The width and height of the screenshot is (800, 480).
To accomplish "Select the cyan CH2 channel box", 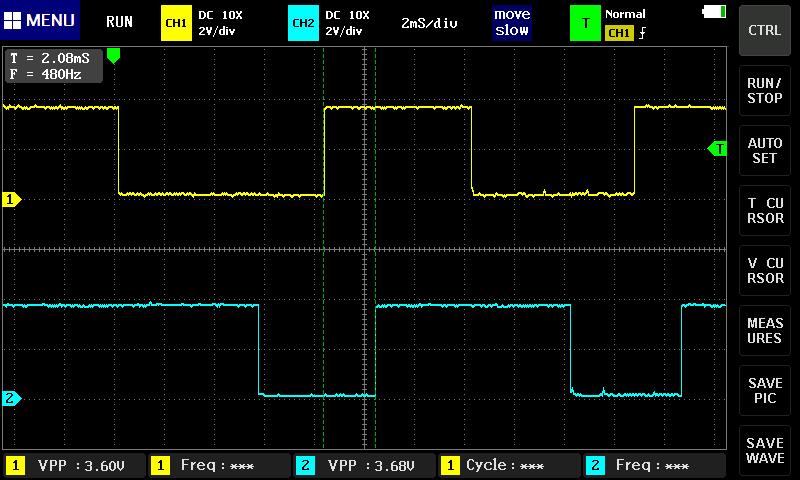I will (303, 23).
